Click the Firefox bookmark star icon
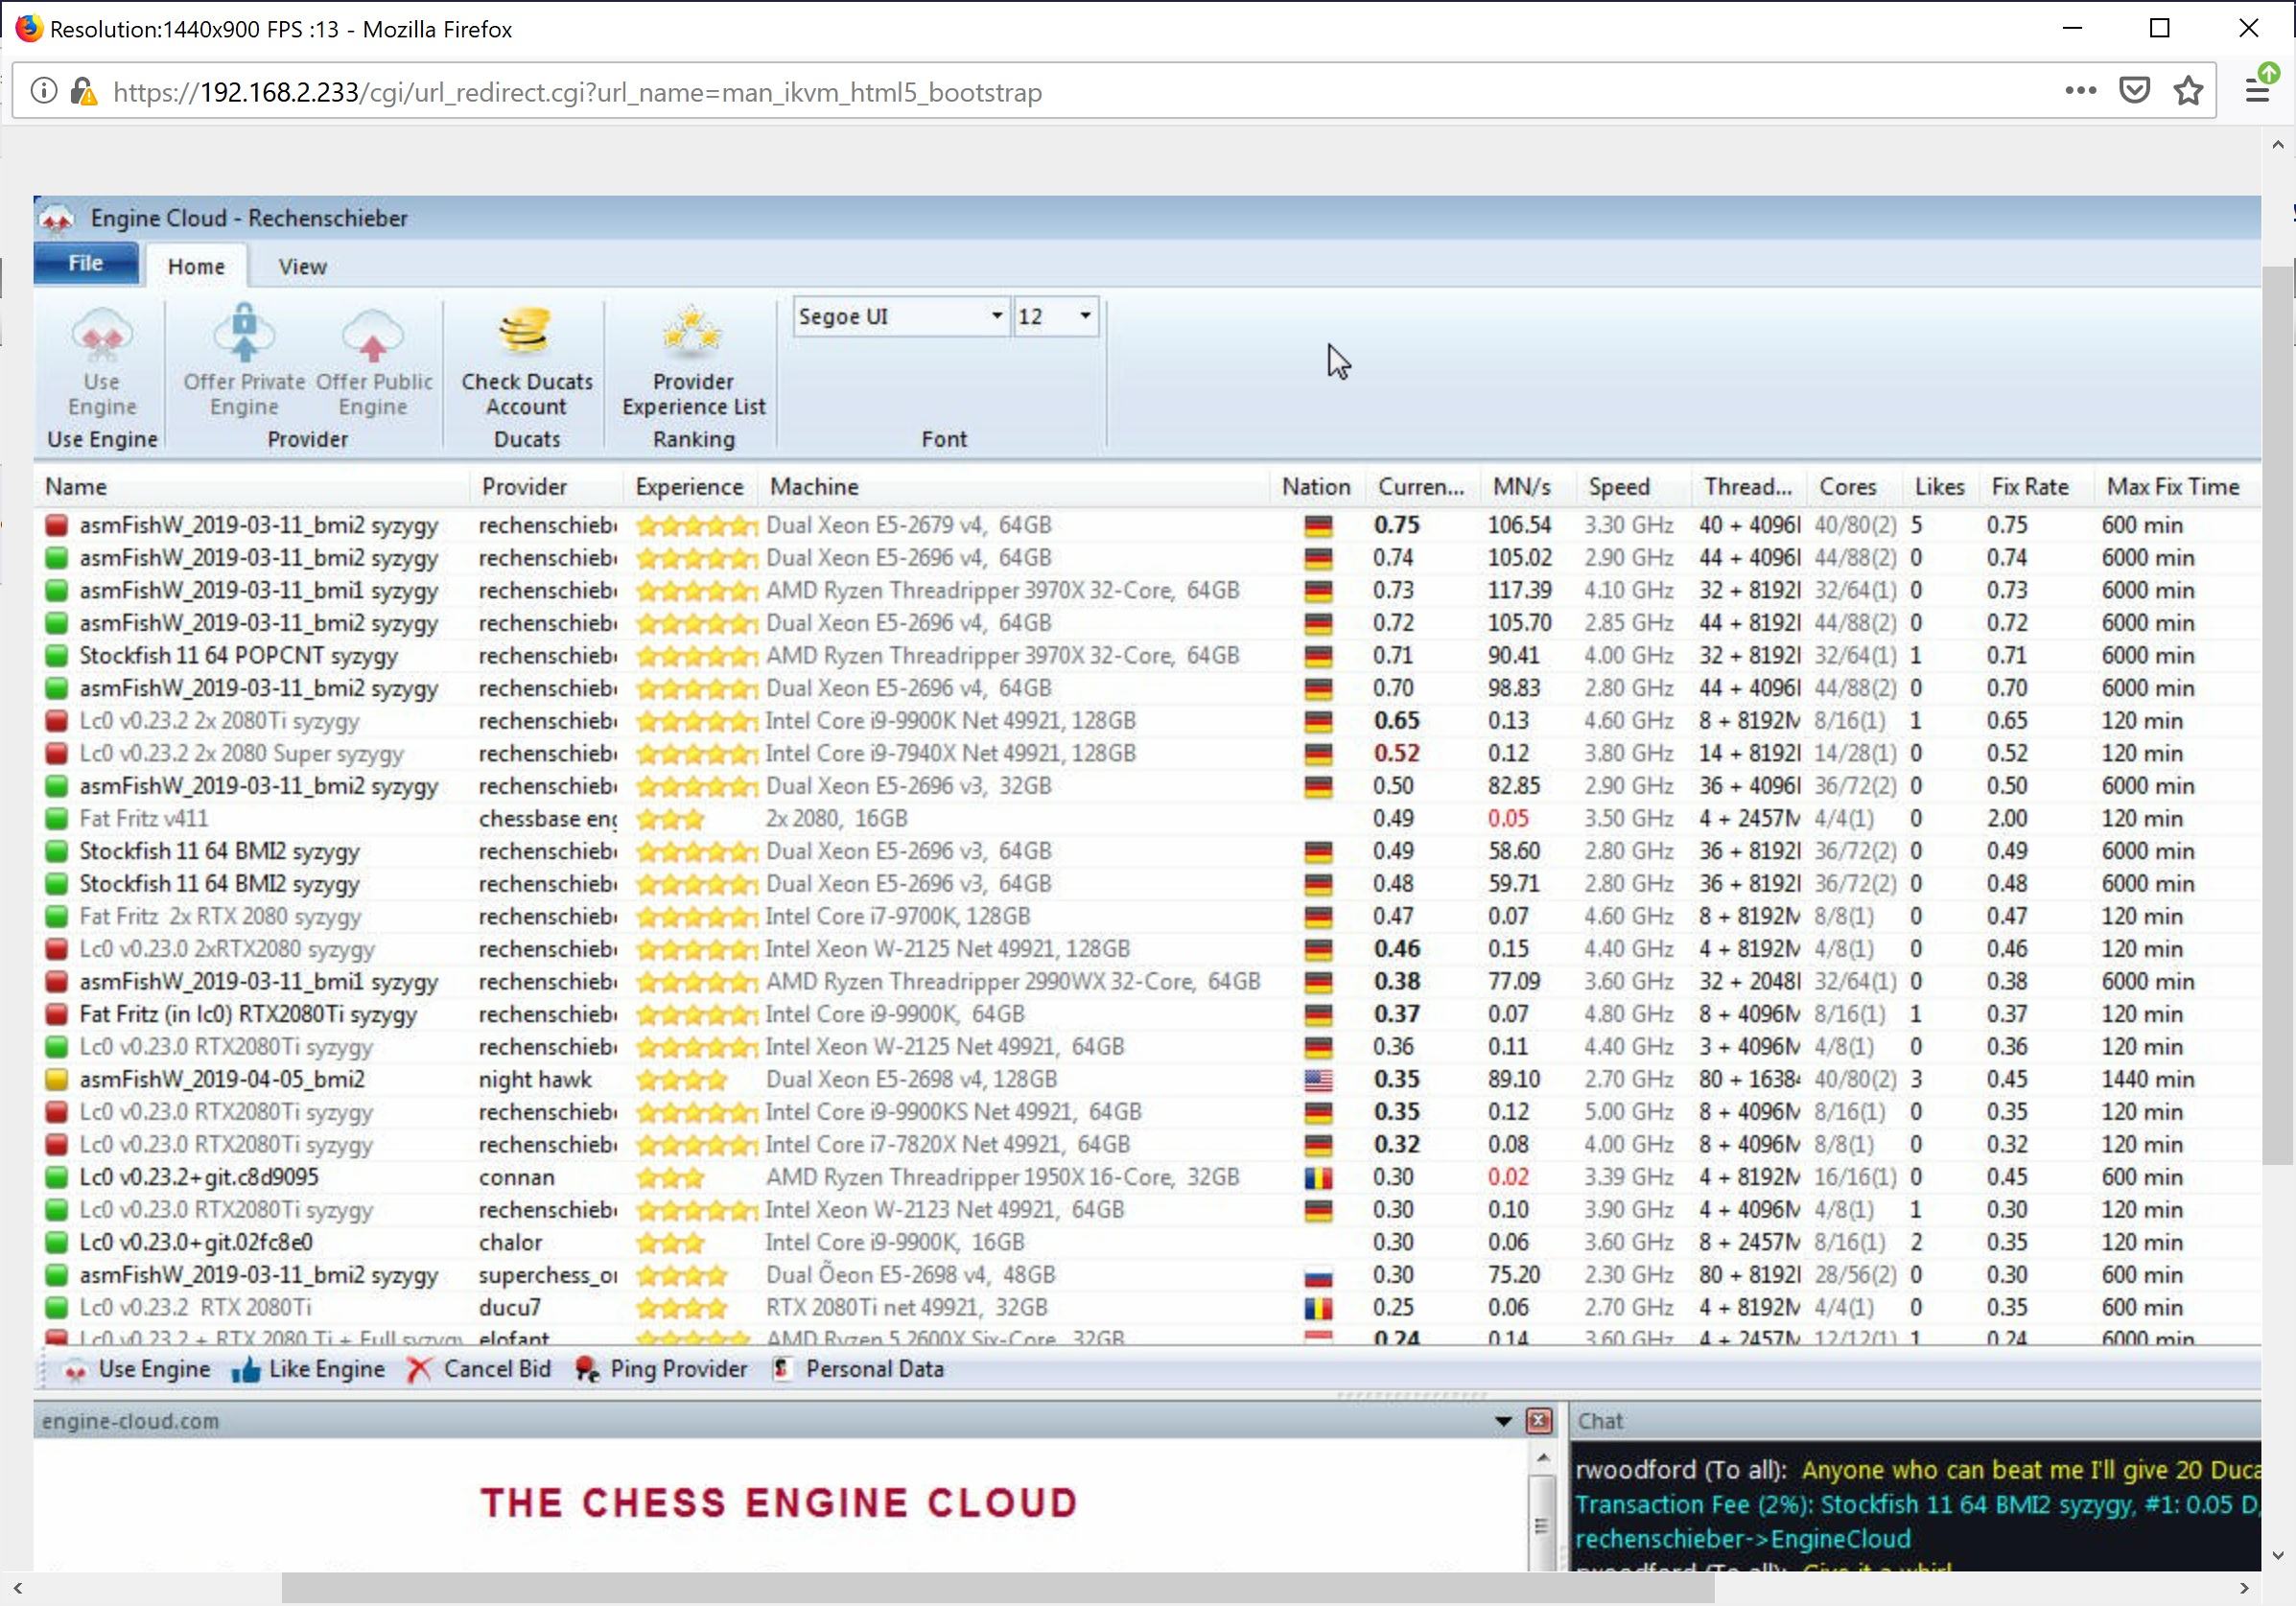 [x=2188, y=91]
